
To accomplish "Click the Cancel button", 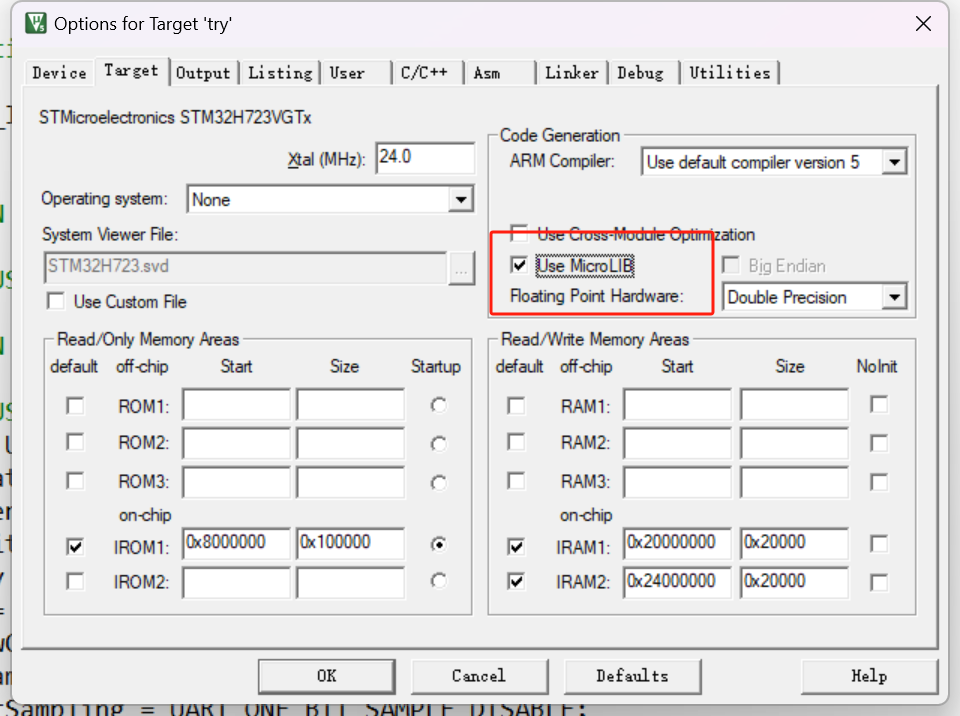I will coord(479,676).
